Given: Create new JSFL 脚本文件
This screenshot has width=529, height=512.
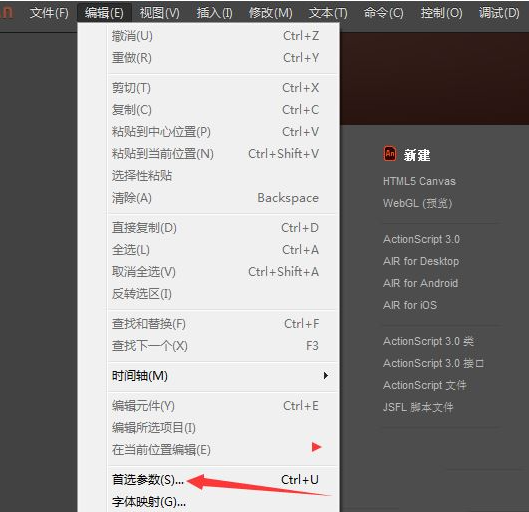Looking at the screenshot, I should tap(418, 407).
